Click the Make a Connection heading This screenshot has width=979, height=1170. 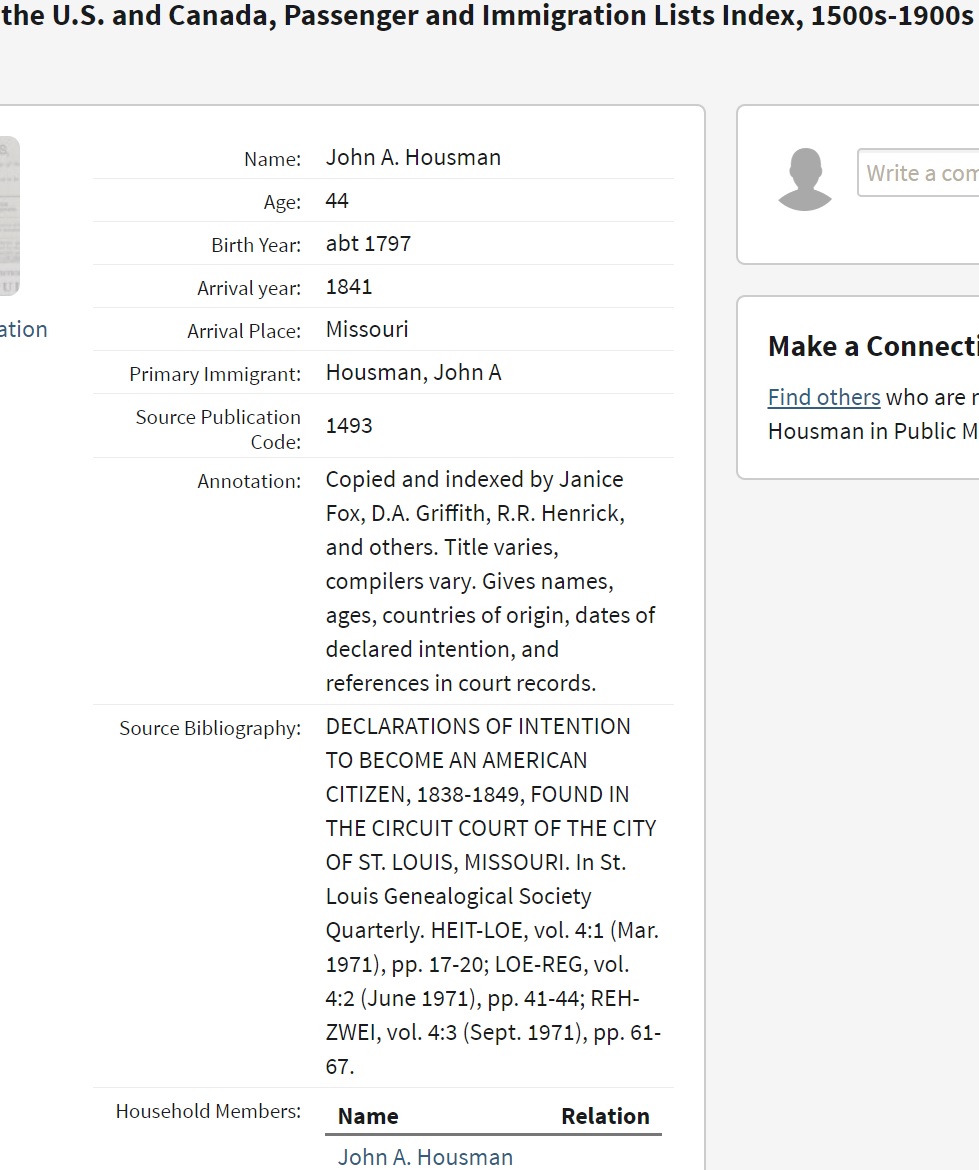872,346
